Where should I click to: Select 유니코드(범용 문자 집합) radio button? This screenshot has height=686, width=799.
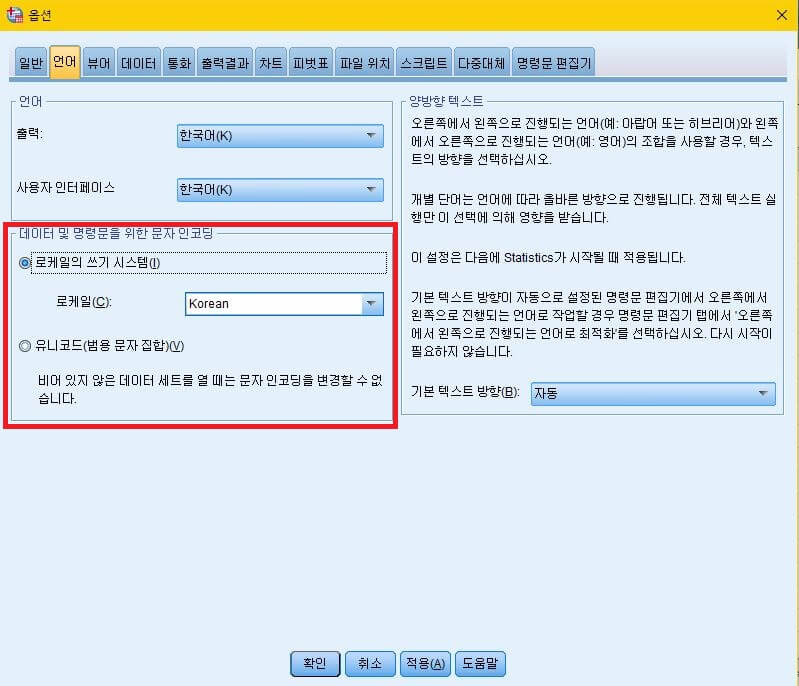(24, 346)
